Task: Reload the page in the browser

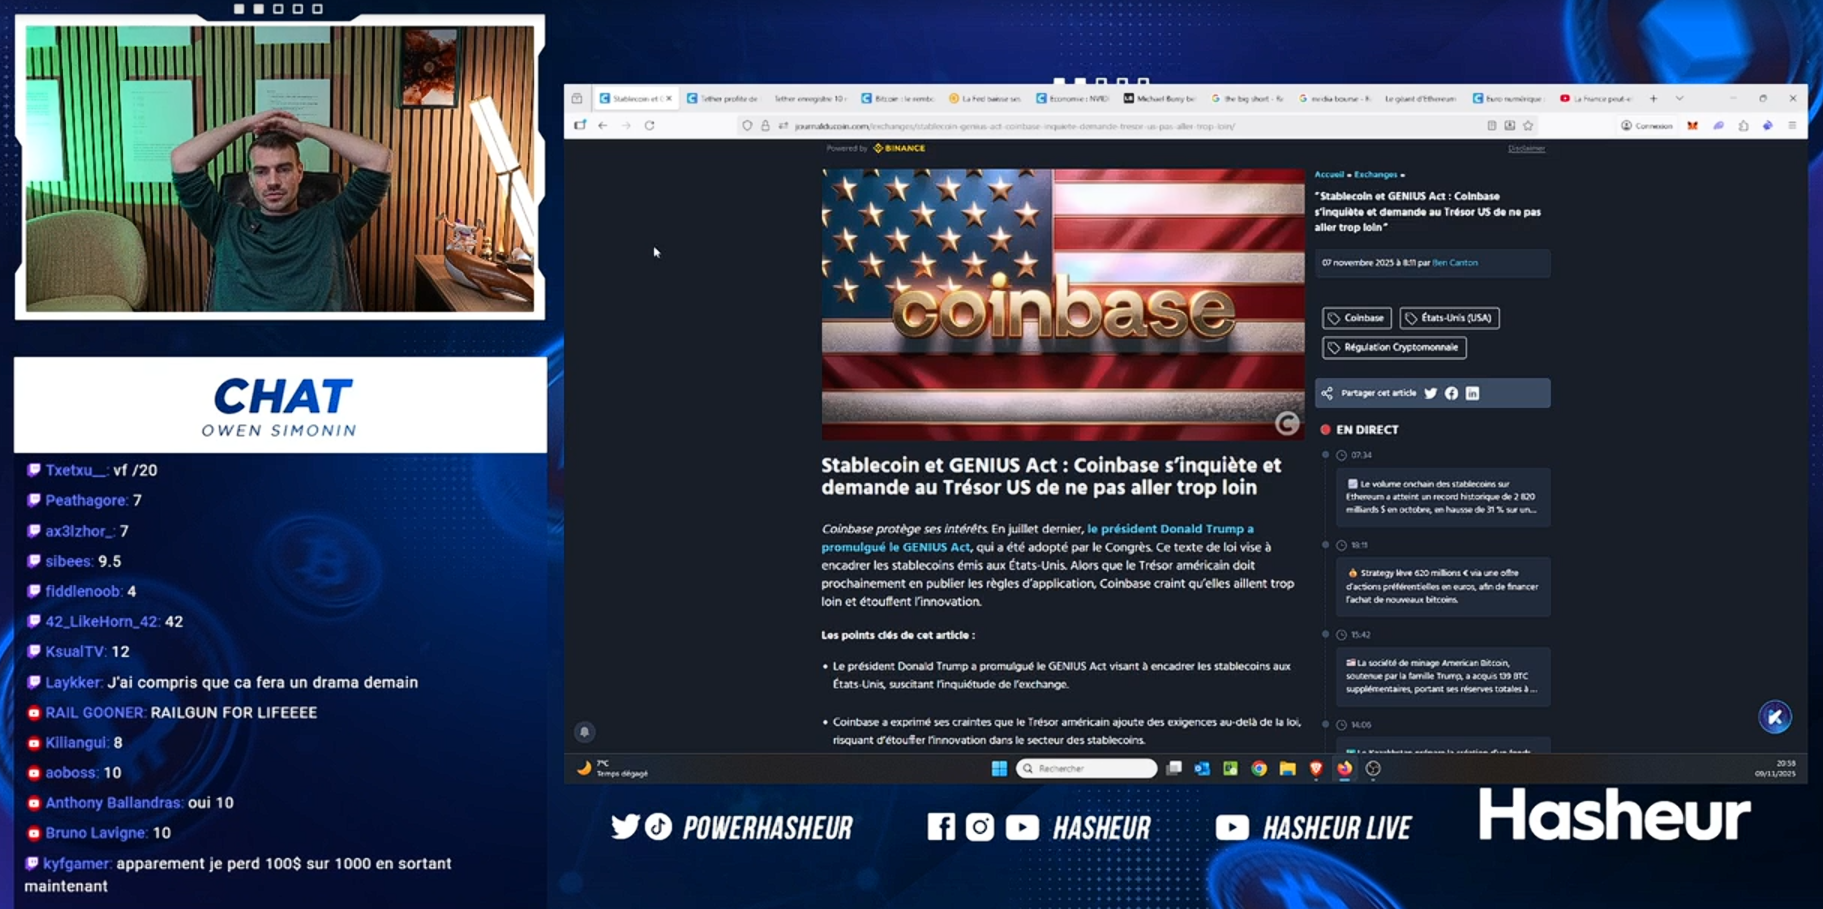Action: (x=650, y=126)
